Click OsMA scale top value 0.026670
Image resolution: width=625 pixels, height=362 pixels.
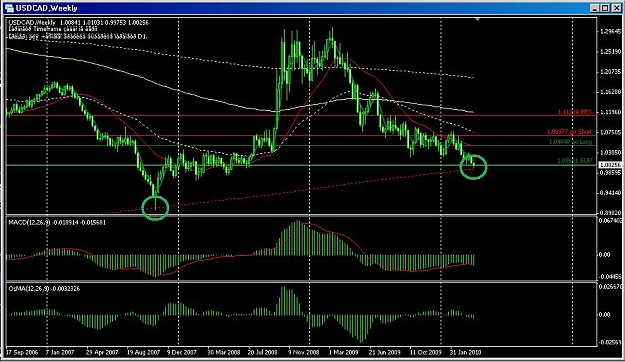point(611,287)
